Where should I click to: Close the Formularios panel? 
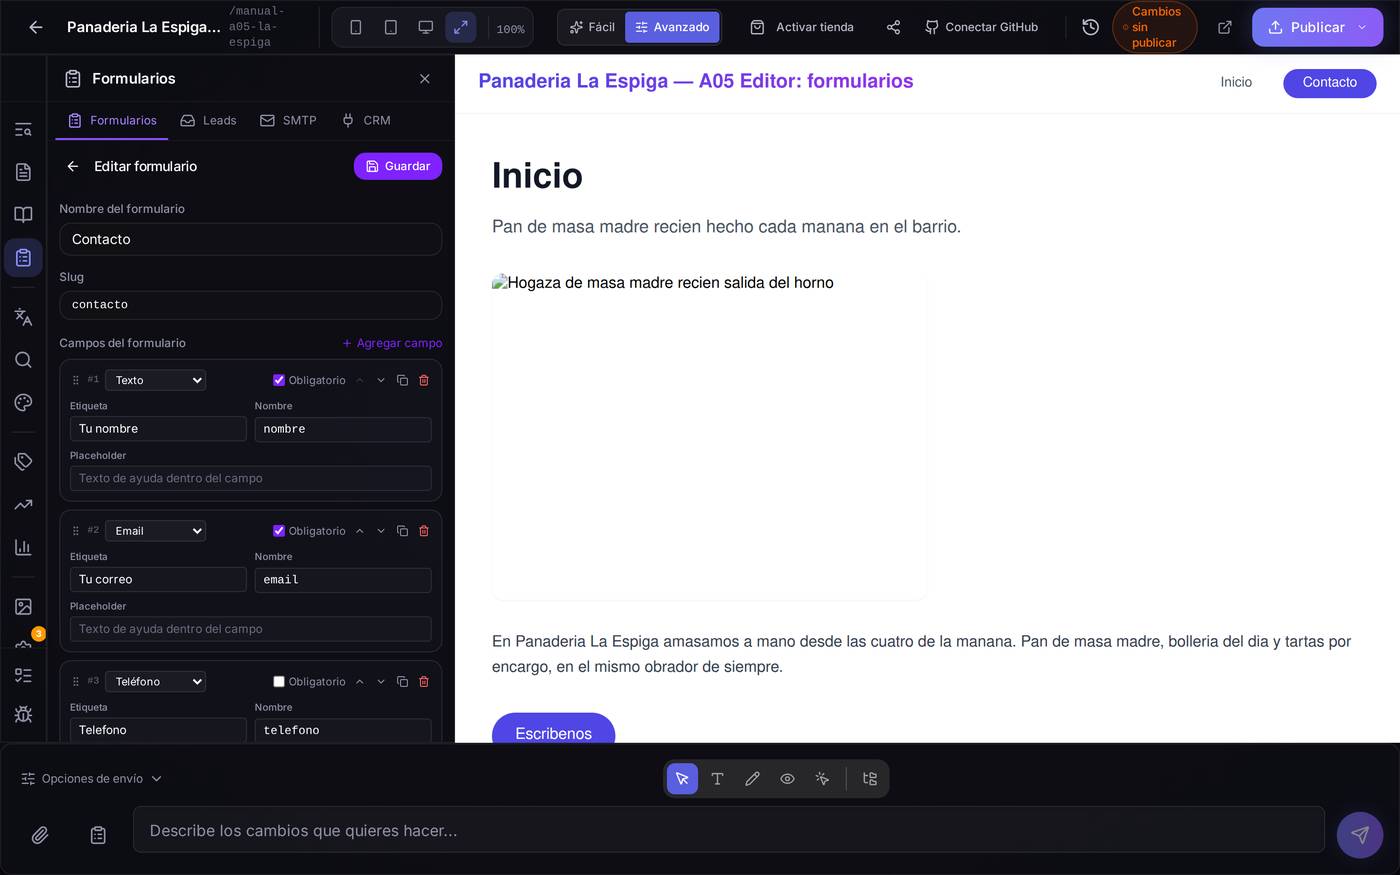[x=425, y=79]
